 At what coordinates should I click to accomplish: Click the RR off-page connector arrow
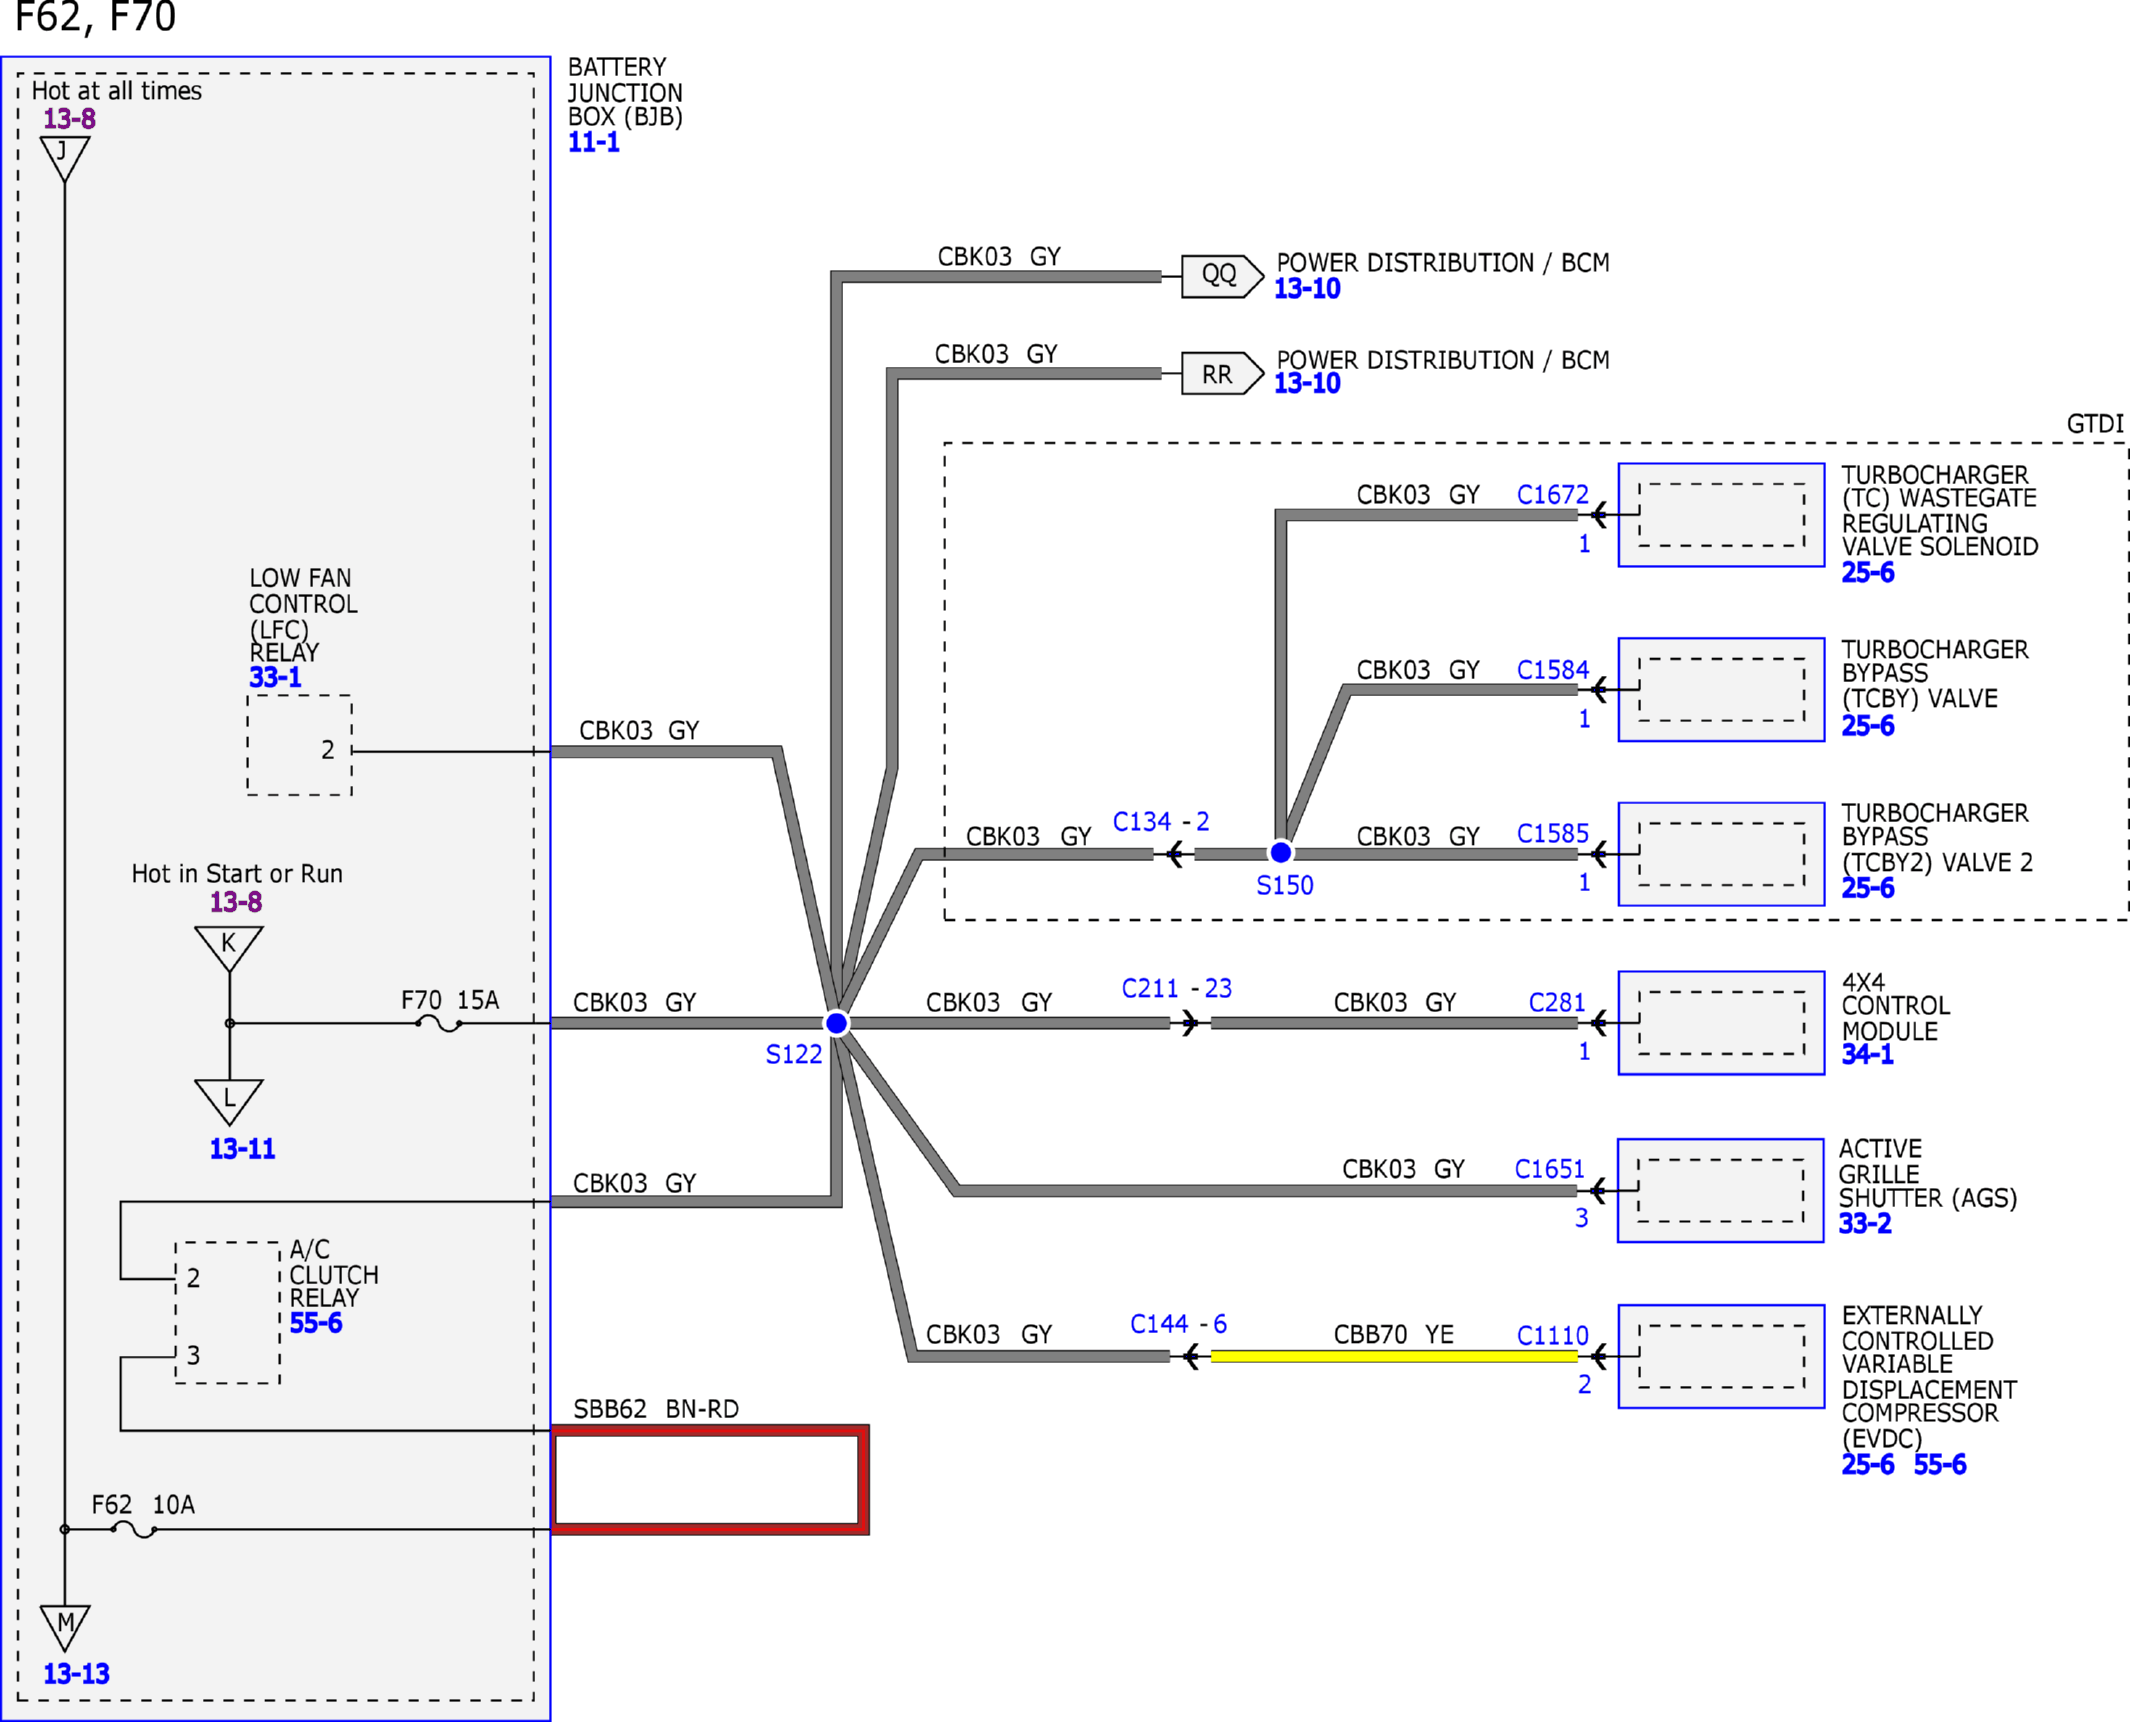(x=1222, y=373)
